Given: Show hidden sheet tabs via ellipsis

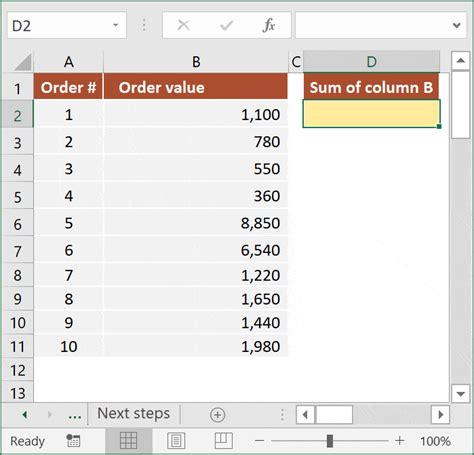Looking at the screenshot, I should pos(75,416).
